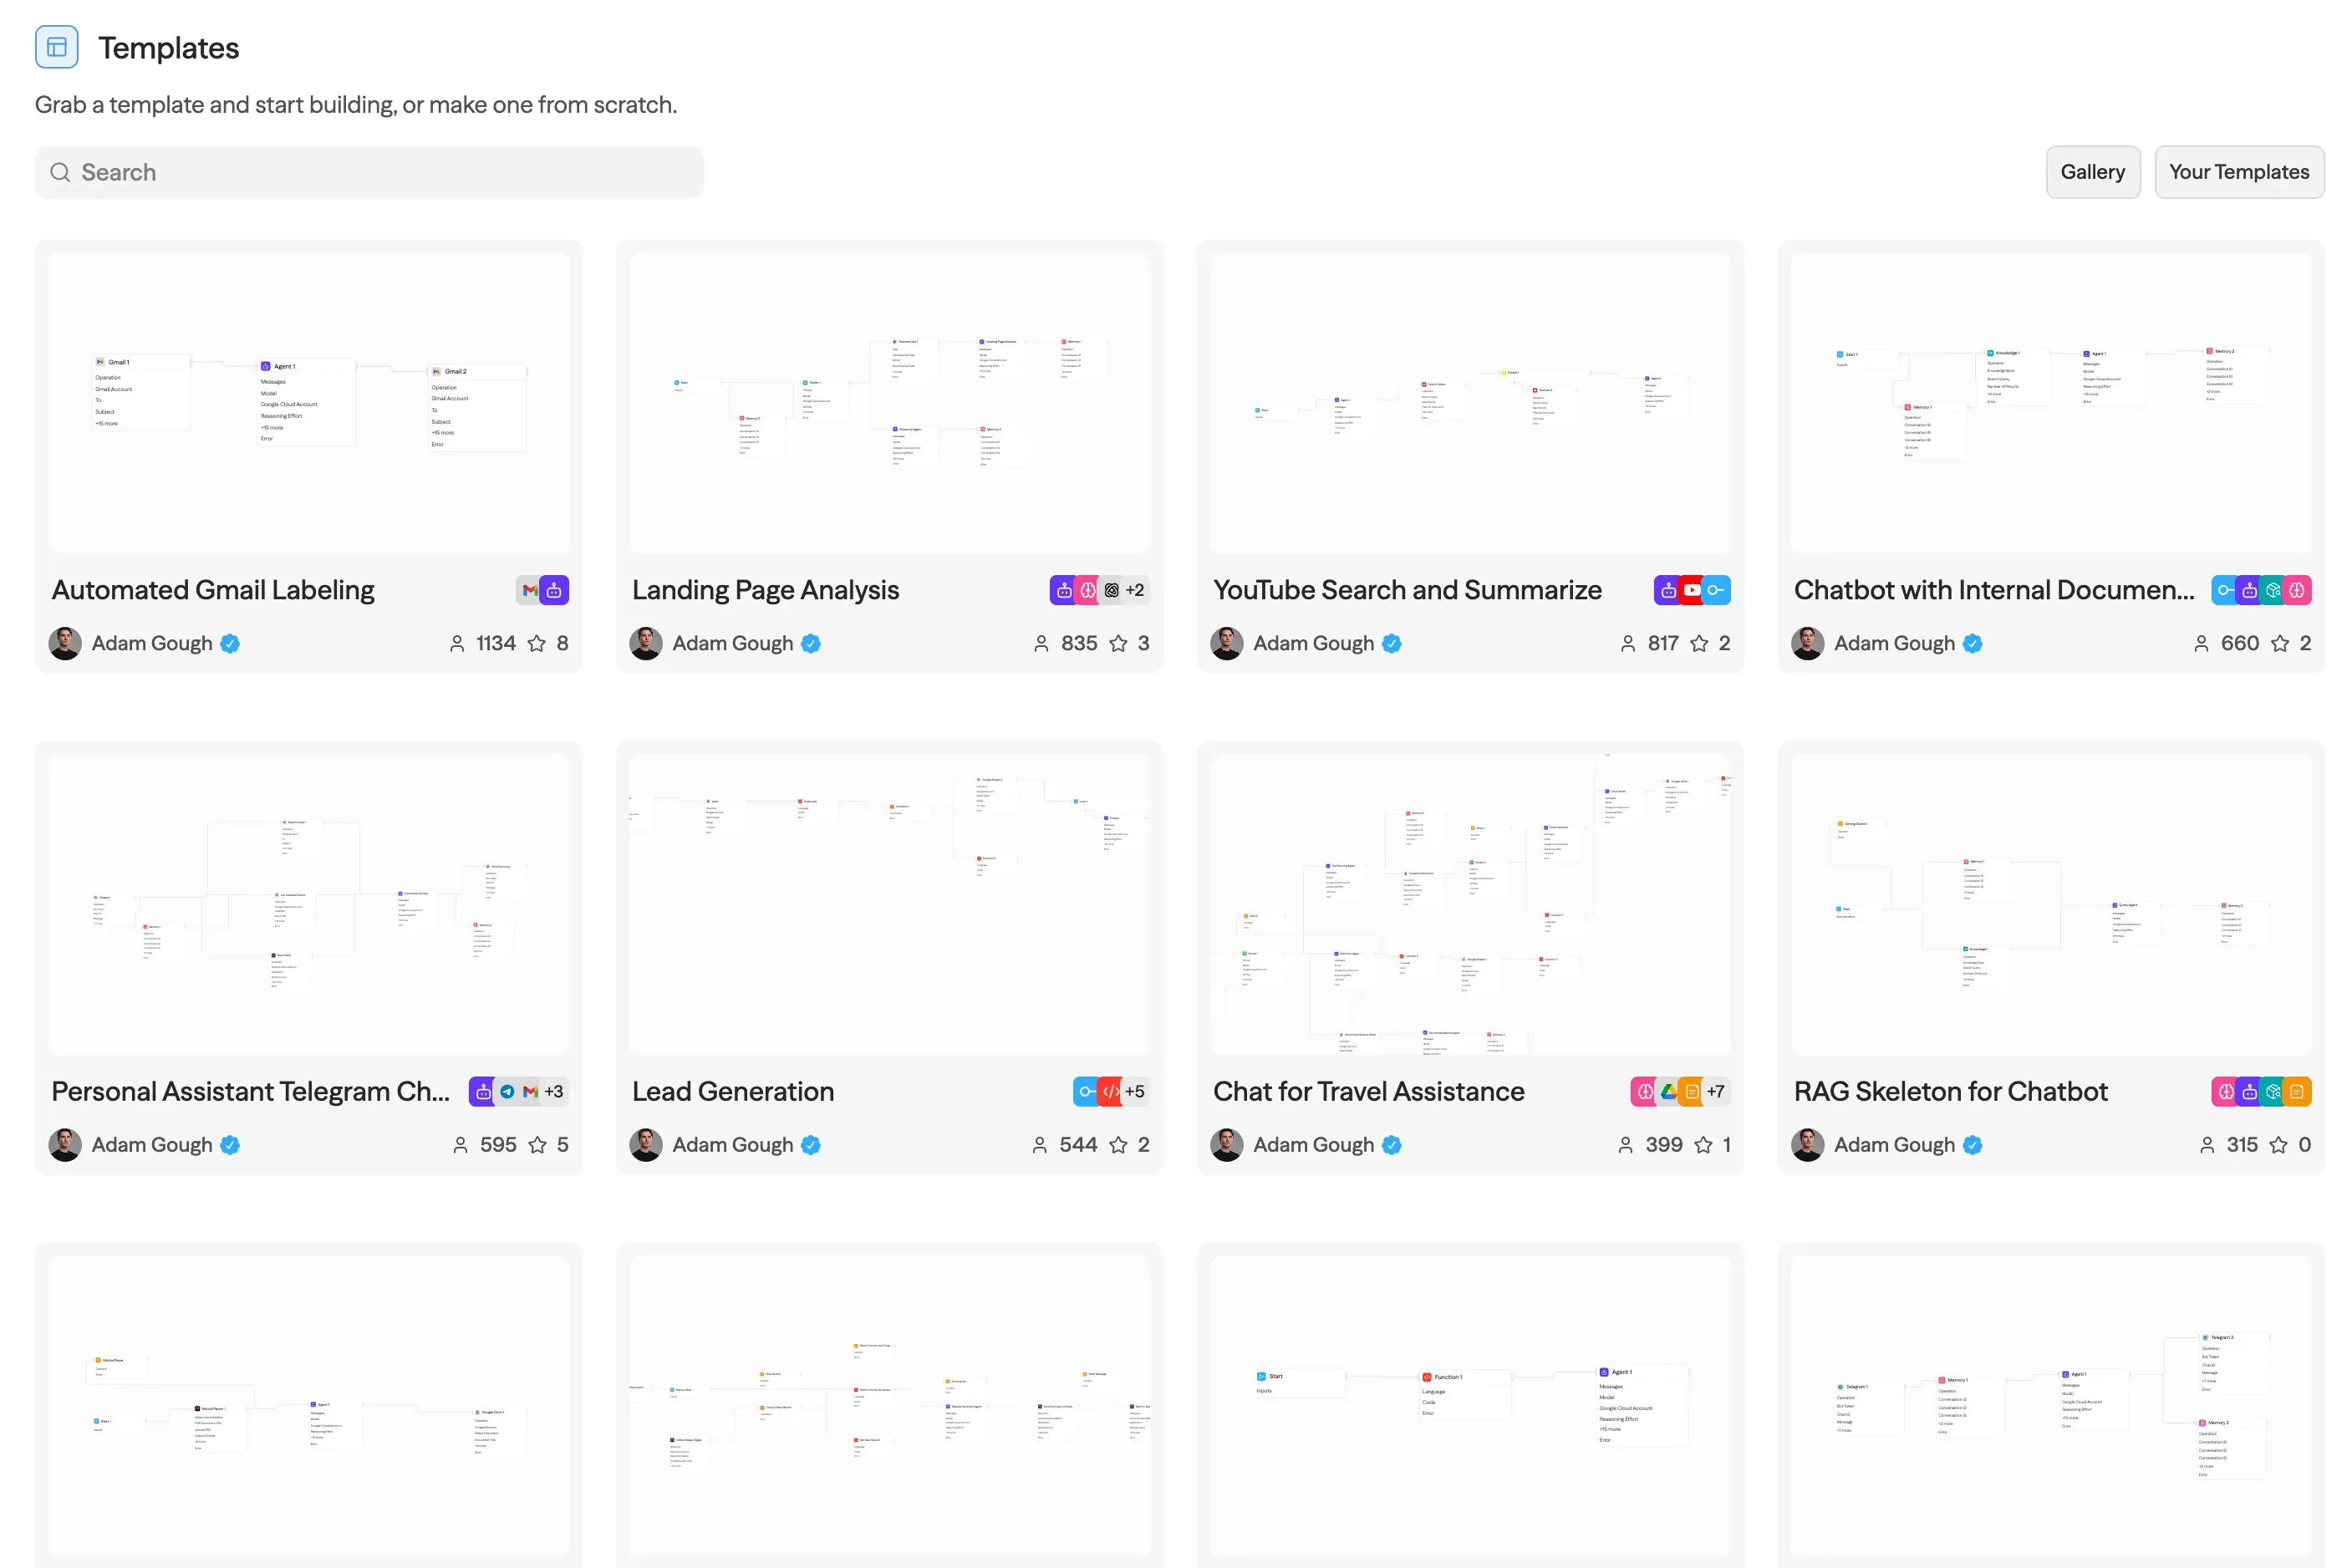Click the Gmail icon on Automated Gmail Labeling
Screen dimensions: 2347x1568
coord(530,590)
